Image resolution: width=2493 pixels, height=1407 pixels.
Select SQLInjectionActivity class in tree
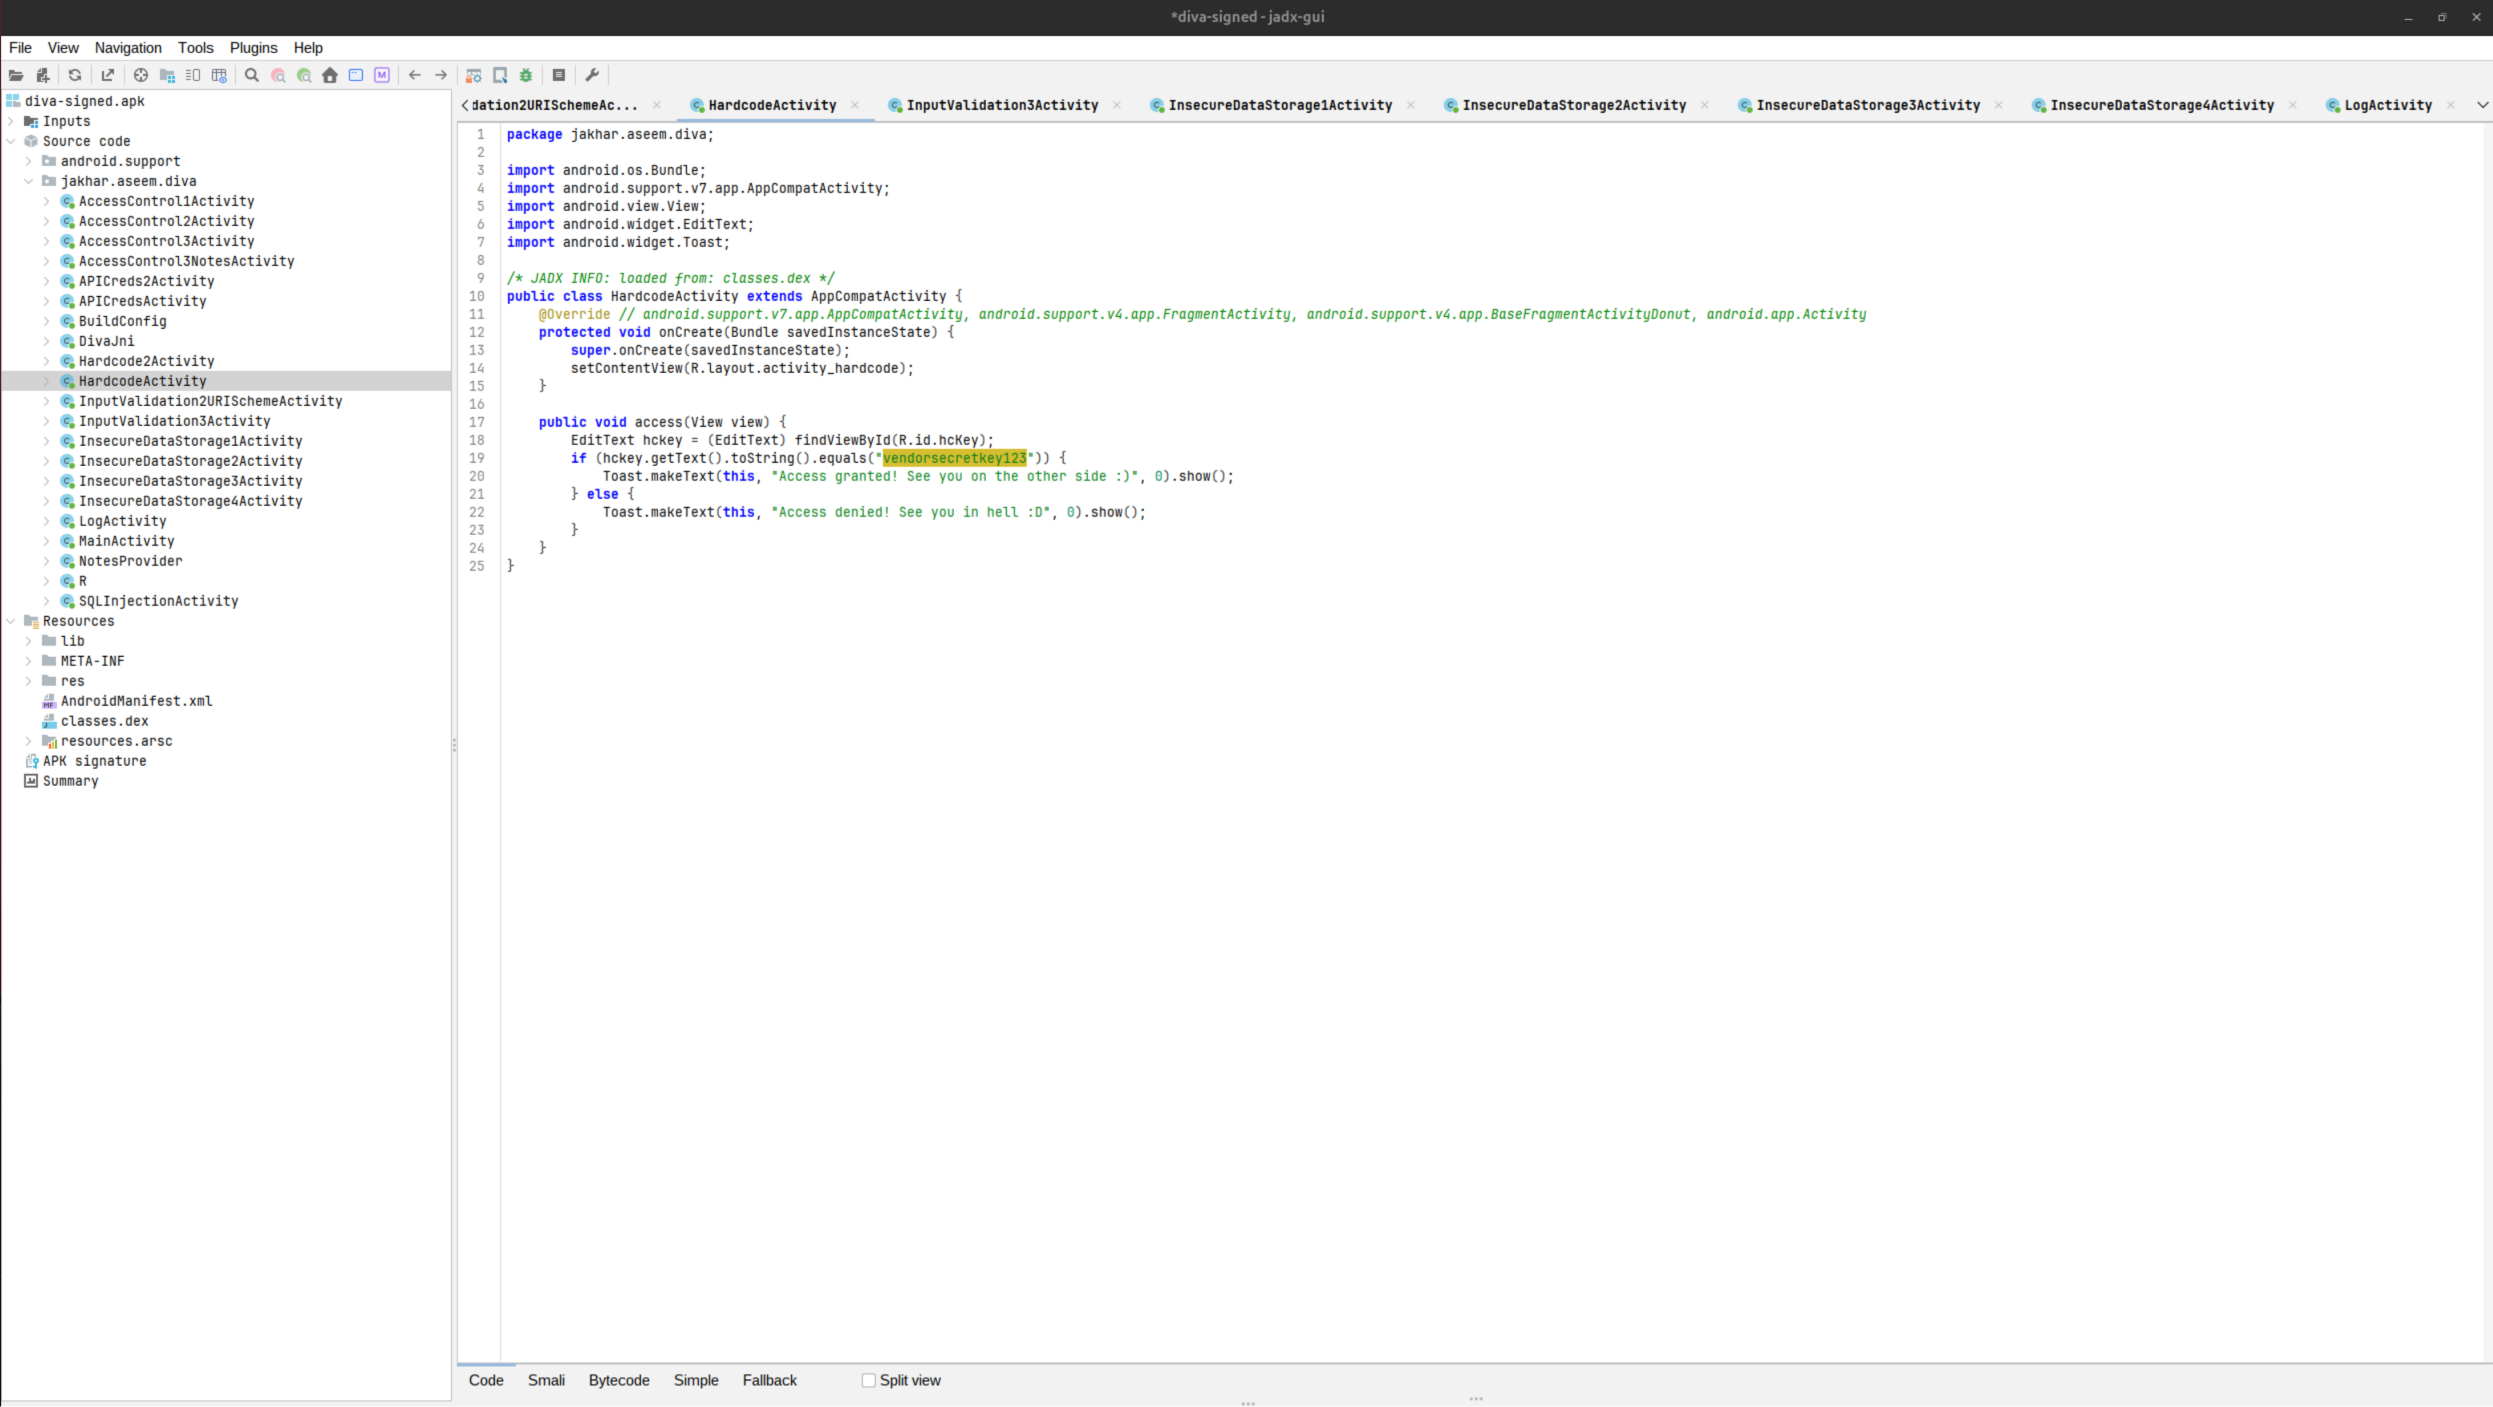click(x=158, y=601)
